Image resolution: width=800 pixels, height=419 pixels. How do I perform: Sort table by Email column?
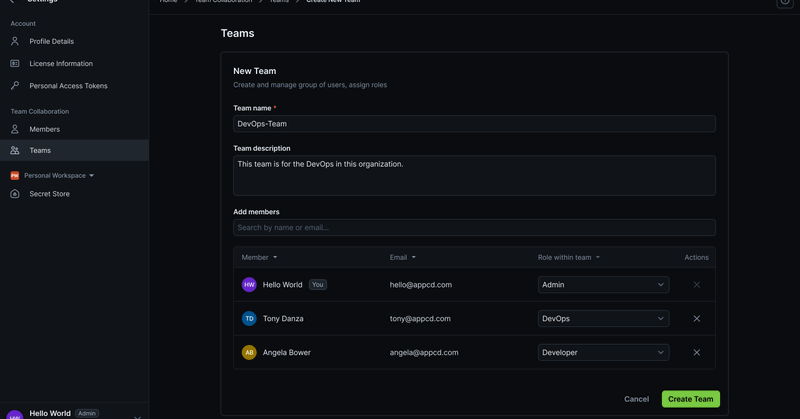coord(403,258)
